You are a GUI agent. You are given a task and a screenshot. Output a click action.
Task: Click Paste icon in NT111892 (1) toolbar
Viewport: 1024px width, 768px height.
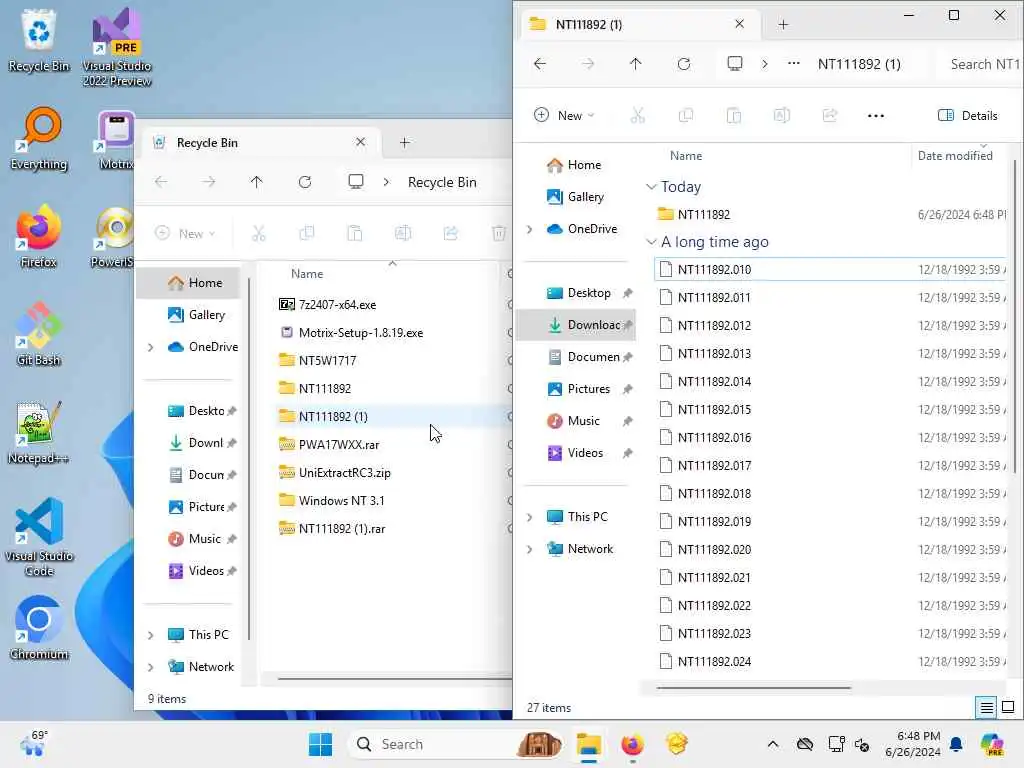(x=733, y=116)
